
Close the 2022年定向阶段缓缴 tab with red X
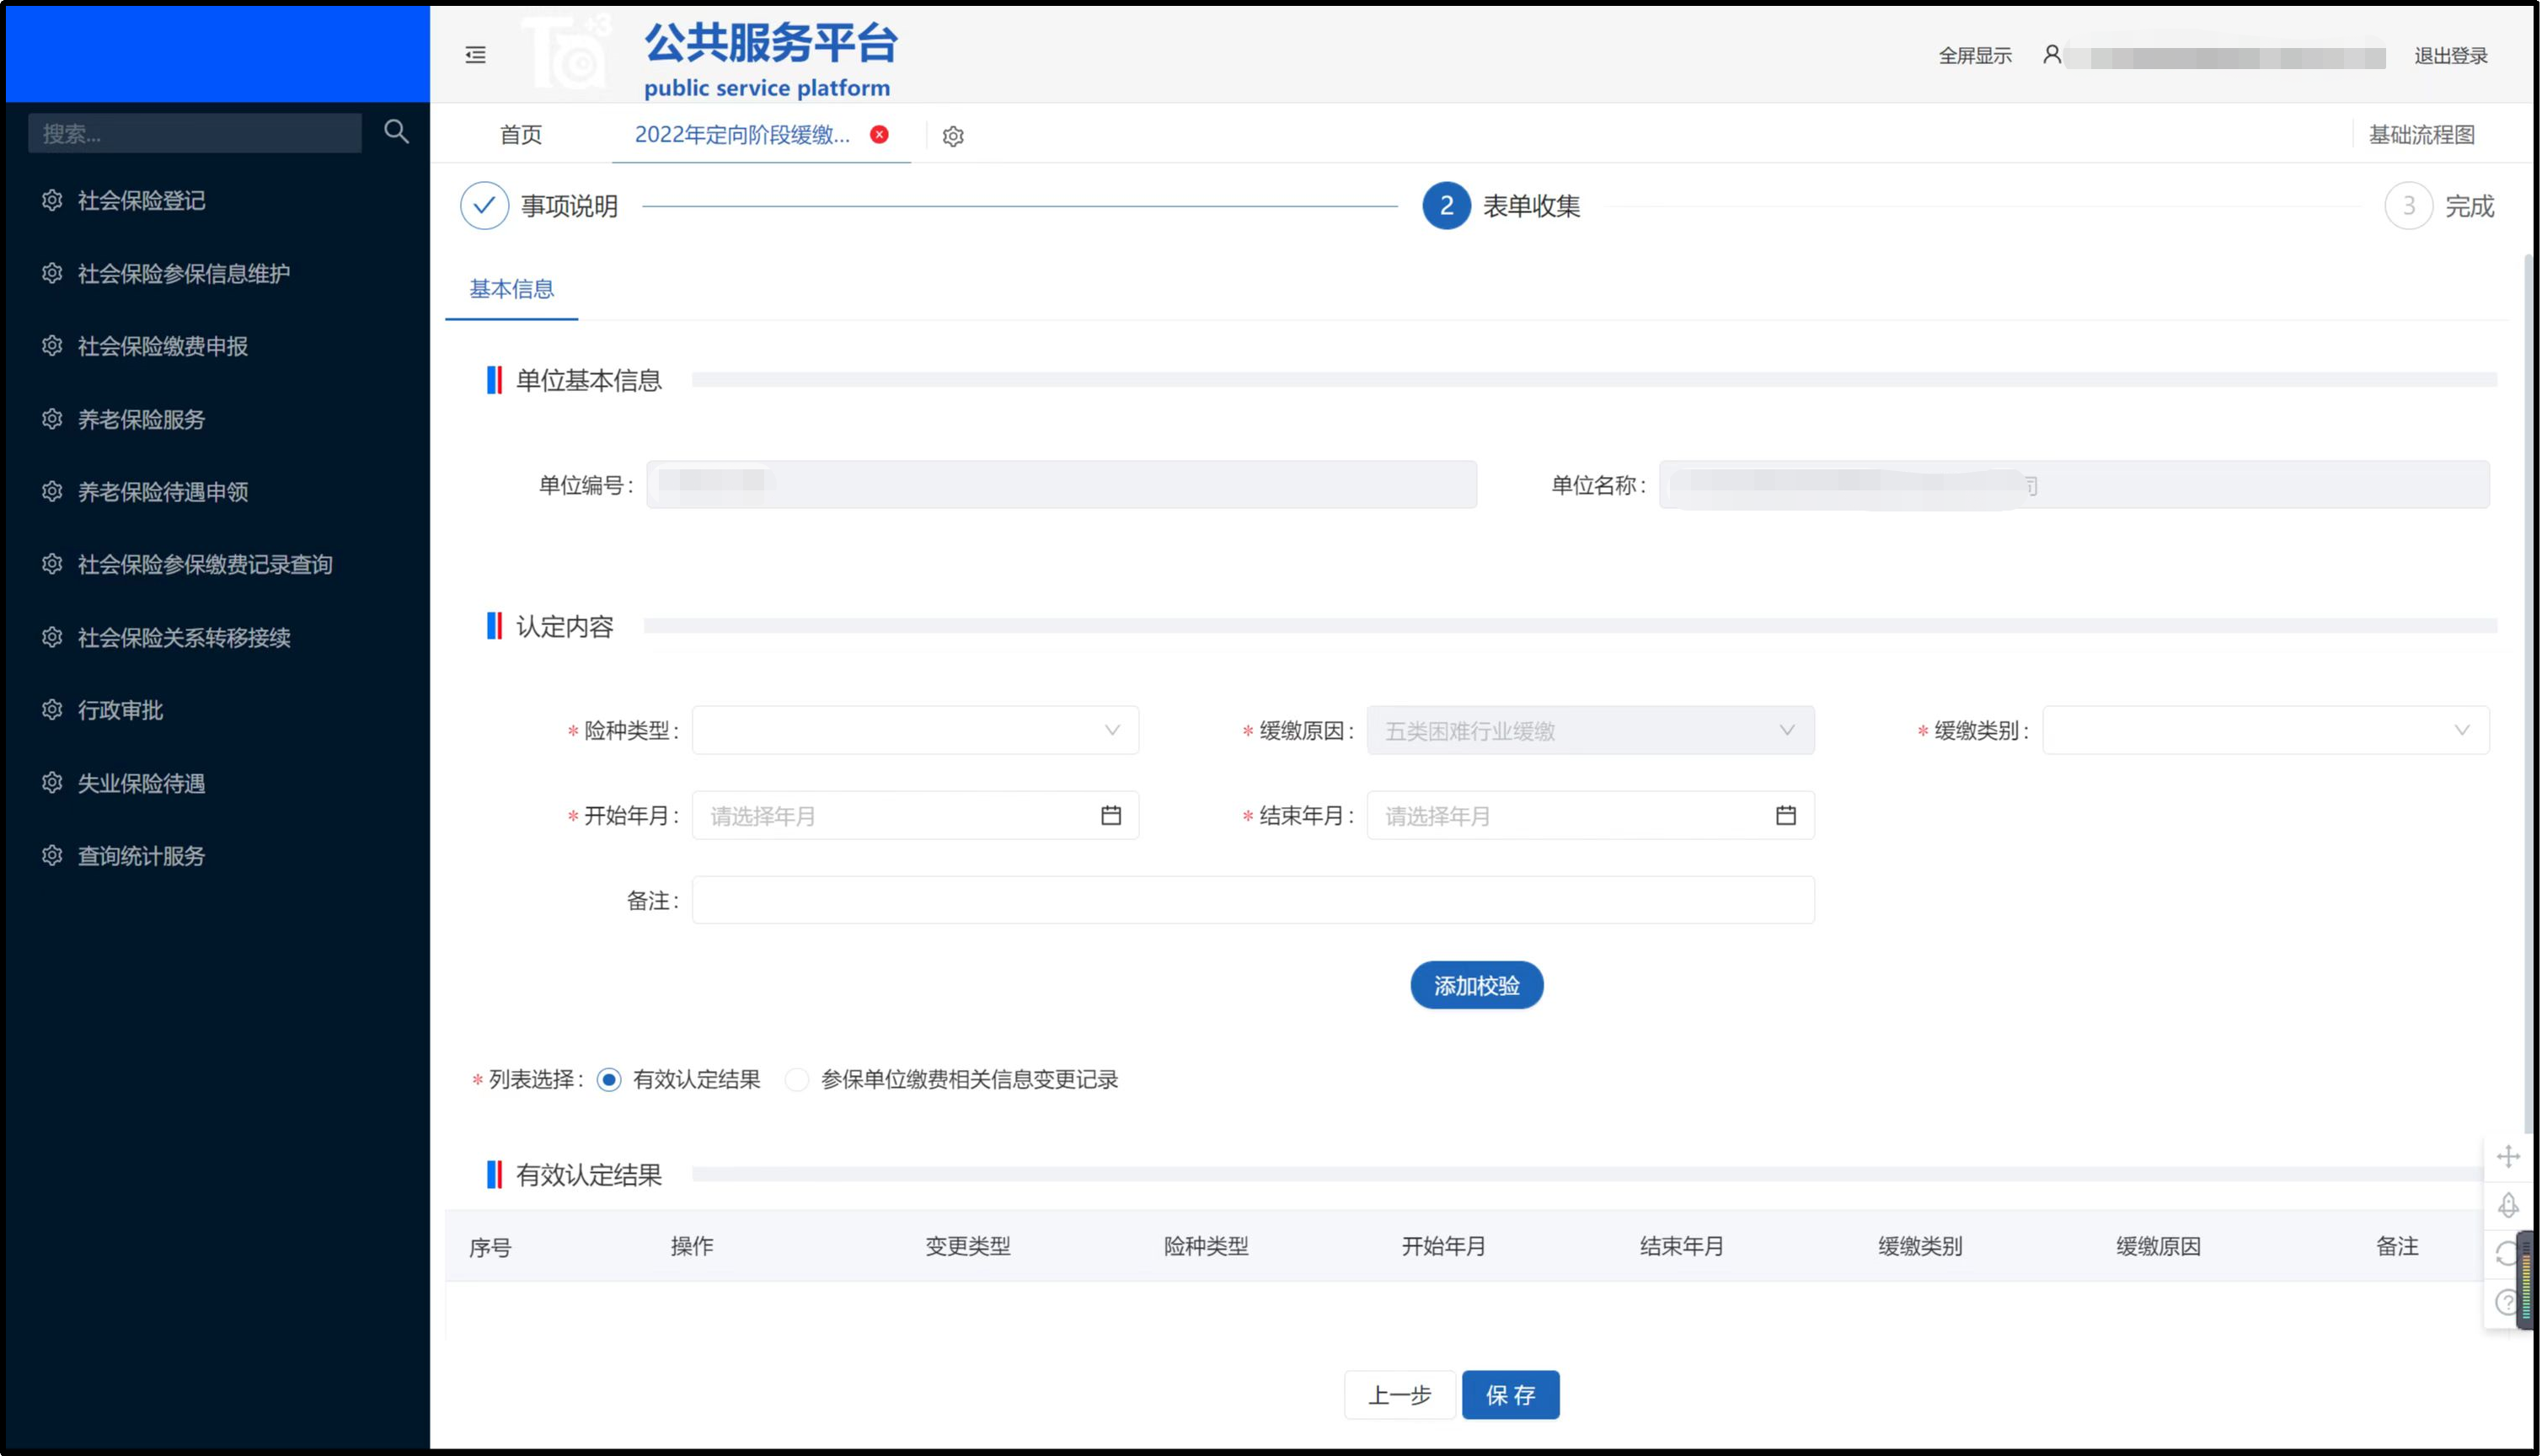click(x=879, y=134)
